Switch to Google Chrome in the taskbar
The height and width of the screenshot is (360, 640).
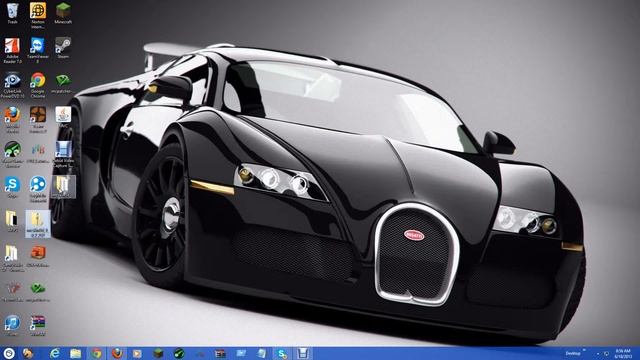[x=96, y=353]
